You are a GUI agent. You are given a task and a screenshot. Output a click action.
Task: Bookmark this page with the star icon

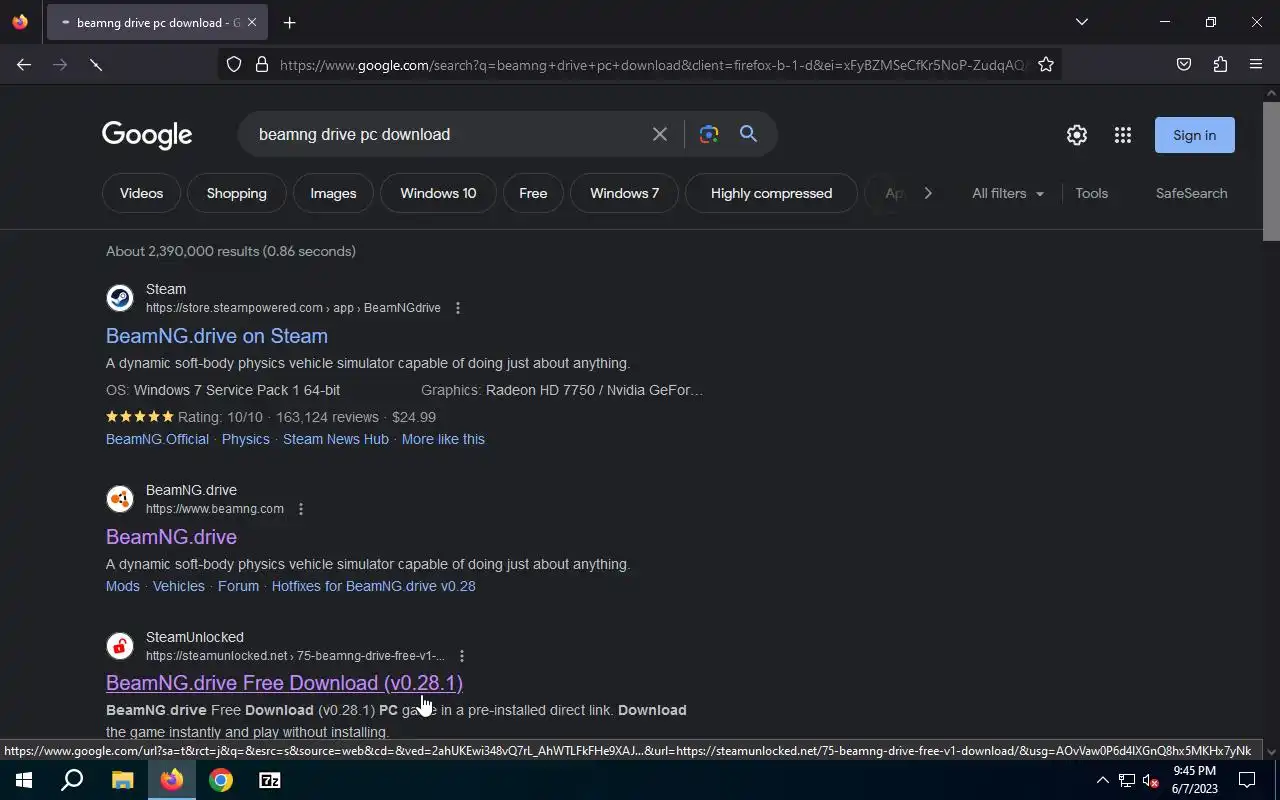point(1046,64)
